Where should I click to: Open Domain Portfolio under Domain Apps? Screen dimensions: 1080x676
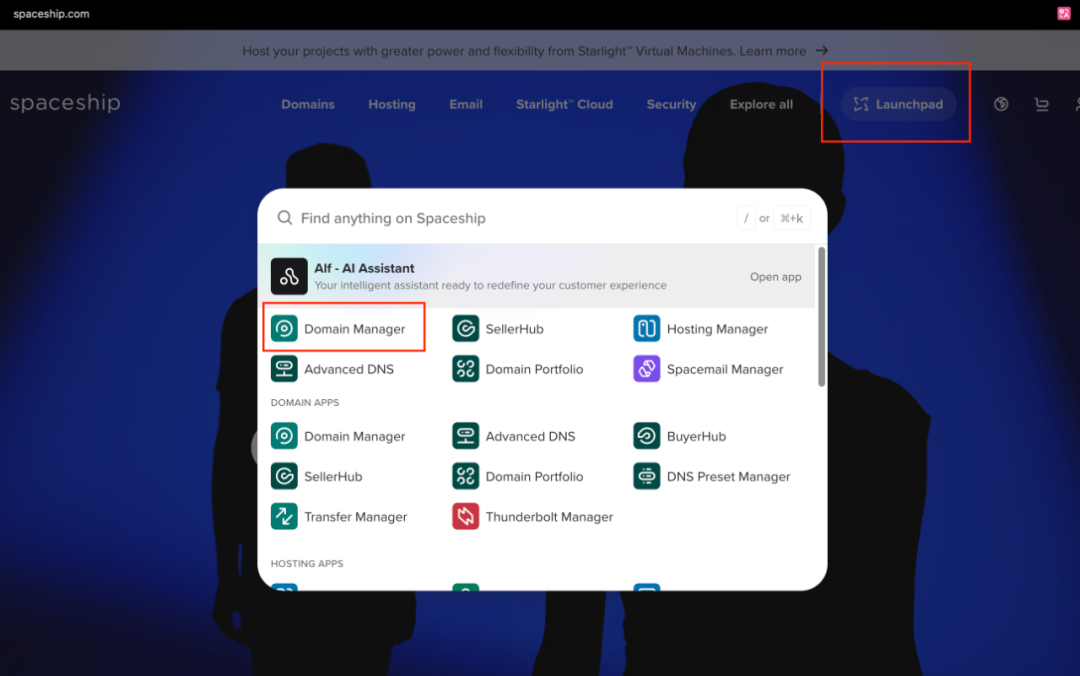[x=518, y=476]
